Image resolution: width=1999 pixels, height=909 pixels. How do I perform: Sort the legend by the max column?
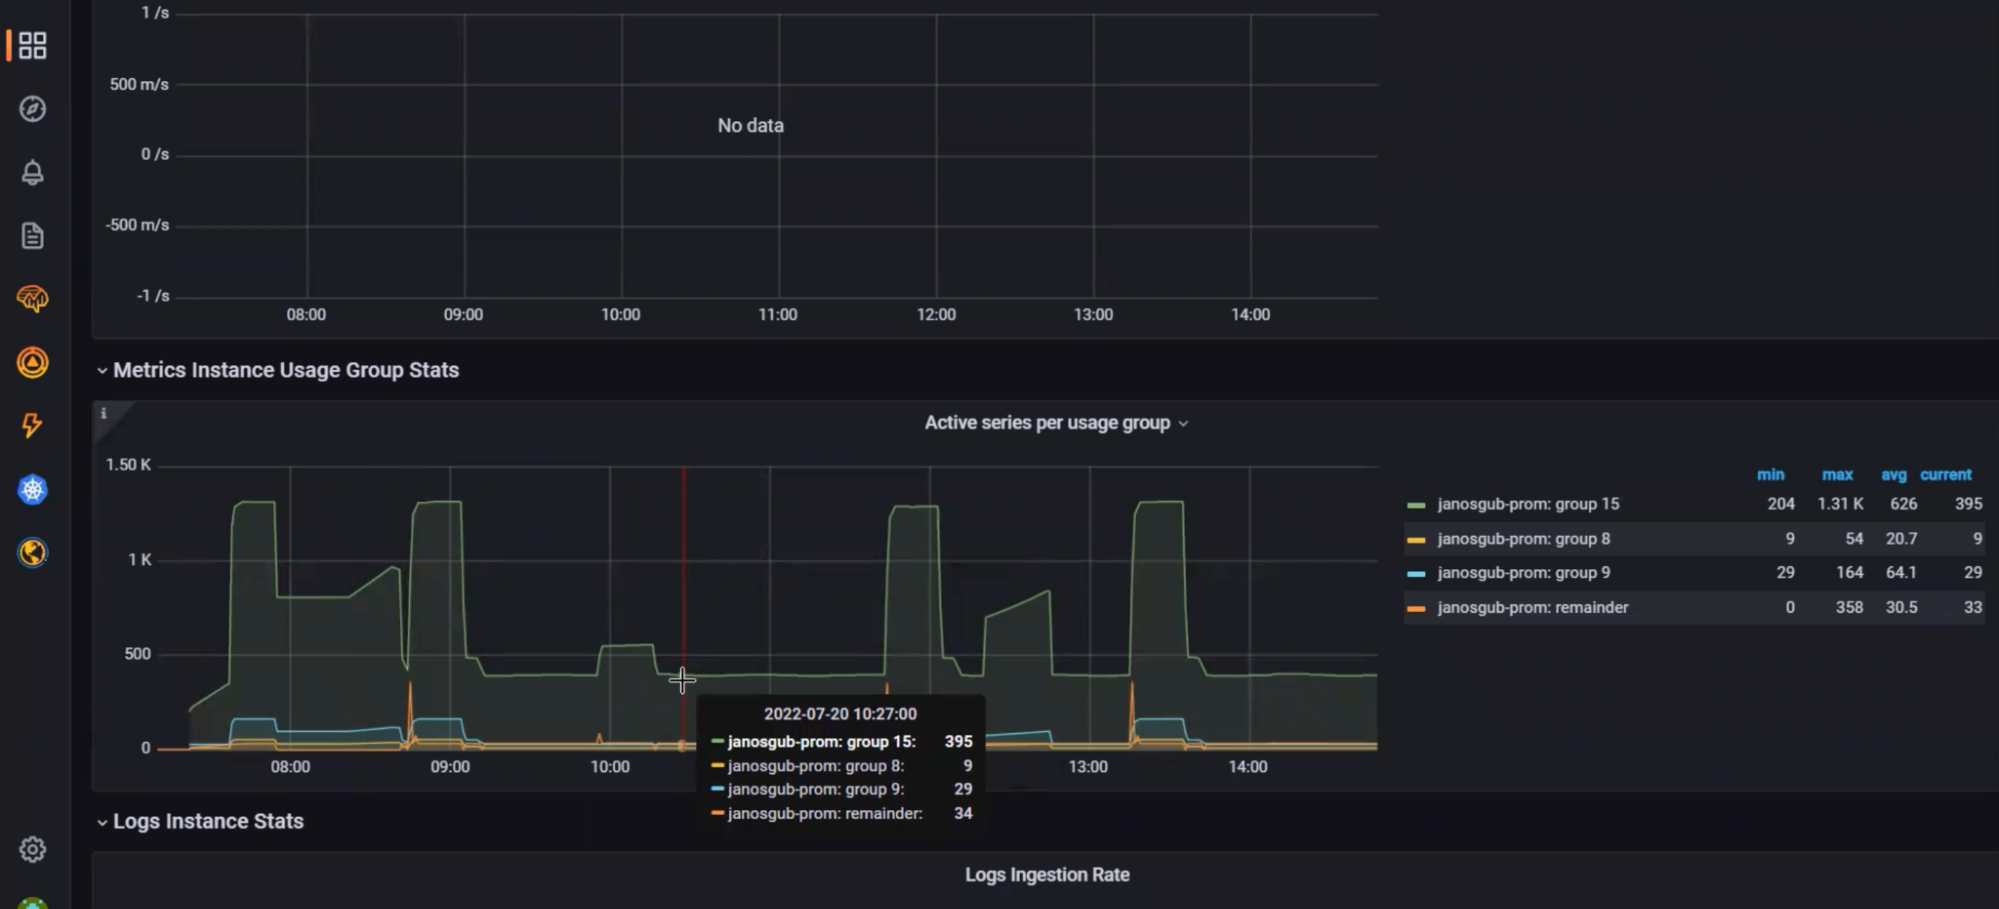tap(1838, 474)
